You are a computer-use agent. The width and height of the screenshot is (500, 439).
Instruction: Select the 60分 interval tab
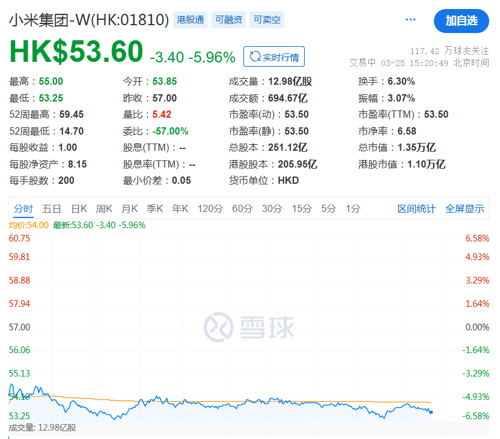pyautogui.click(x=242, y=209)
